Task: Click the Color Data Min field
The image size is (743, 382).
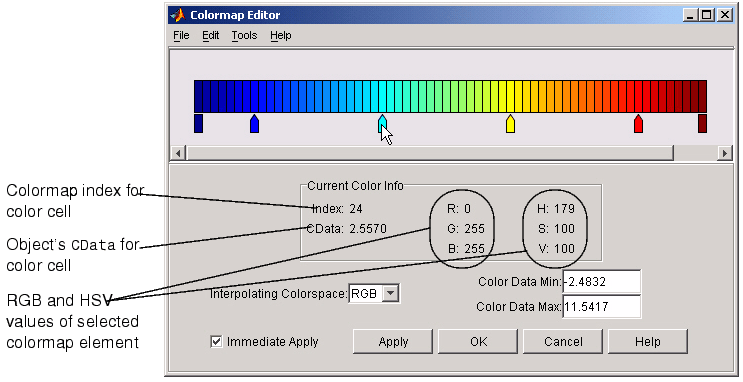Action: [601, 282]
